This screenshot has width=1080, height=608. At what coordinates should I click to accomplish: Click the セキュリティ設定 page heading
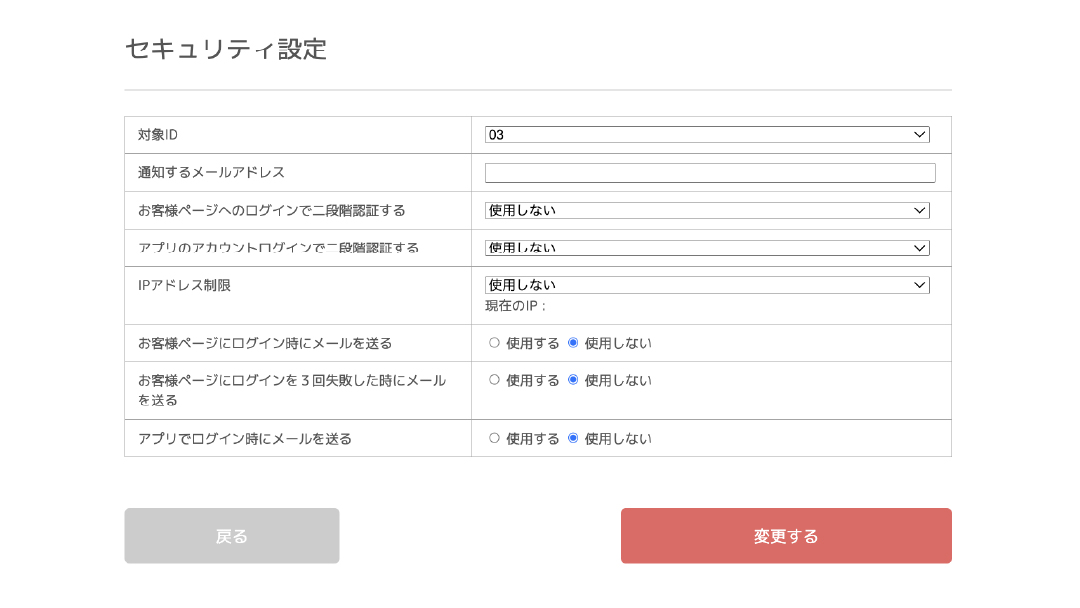coord(225,49)
